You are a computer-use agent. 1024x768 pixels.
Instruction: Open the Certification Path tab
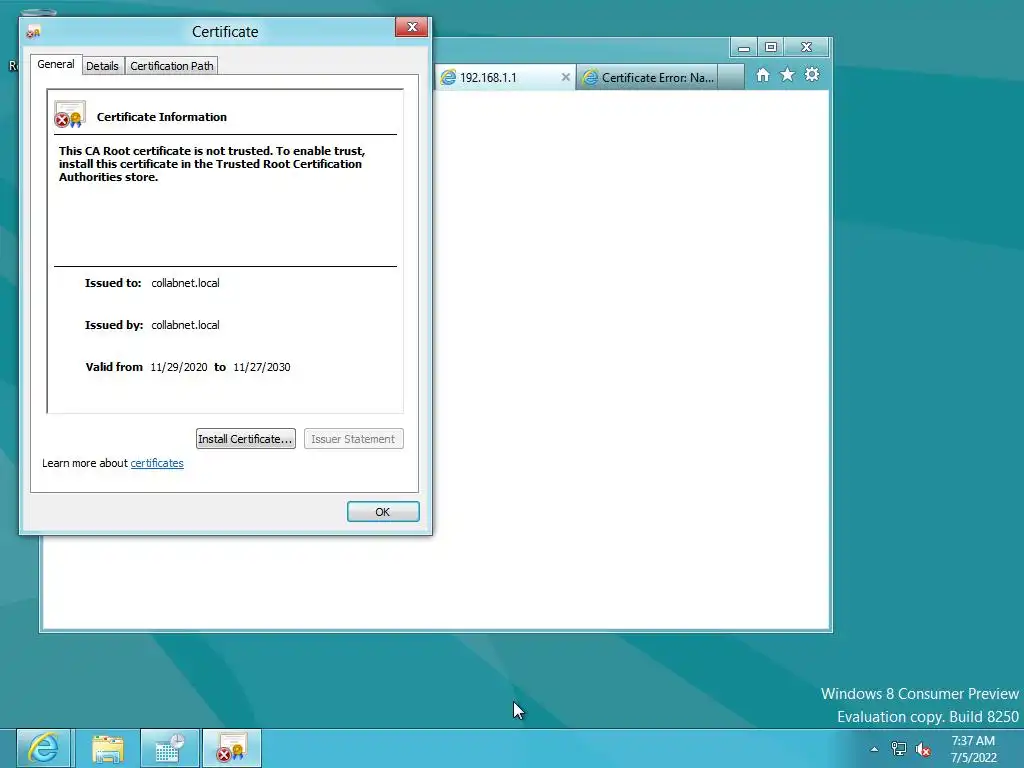pyautogui.click(x=172, y=66)
